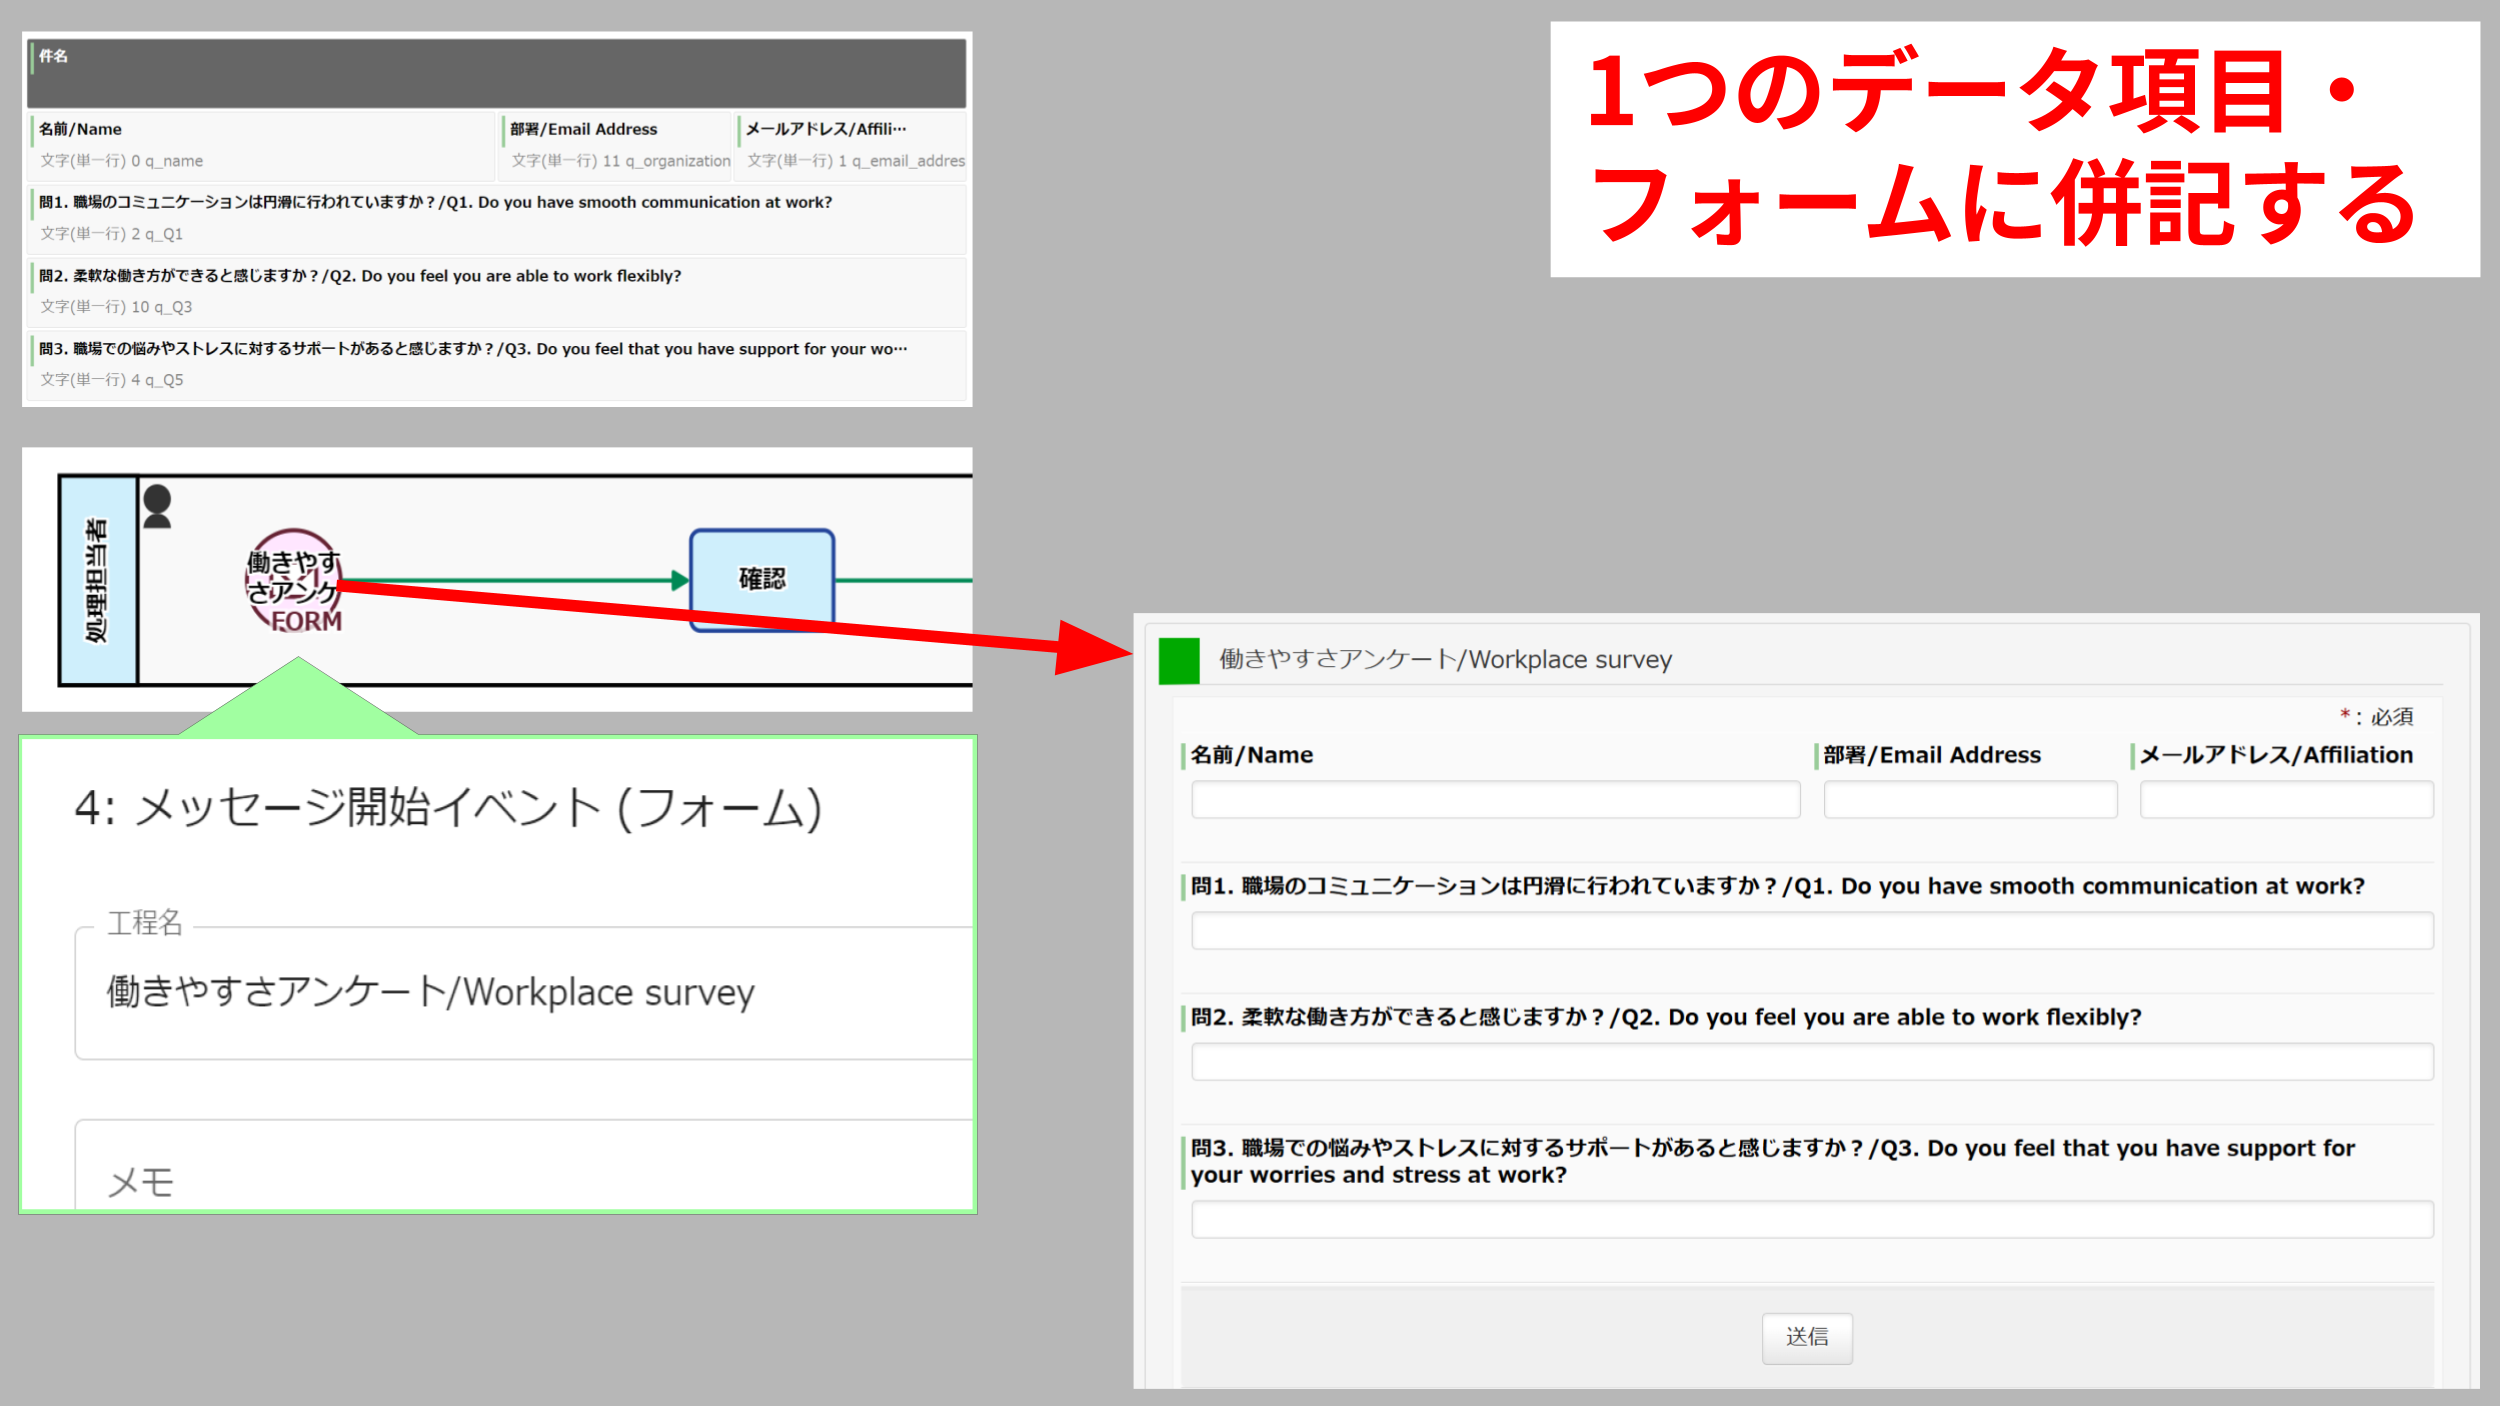Viewport: 2500px width, 1406px height.
Task: Click the 送信 submit button
Action: click(1807, 1337)
